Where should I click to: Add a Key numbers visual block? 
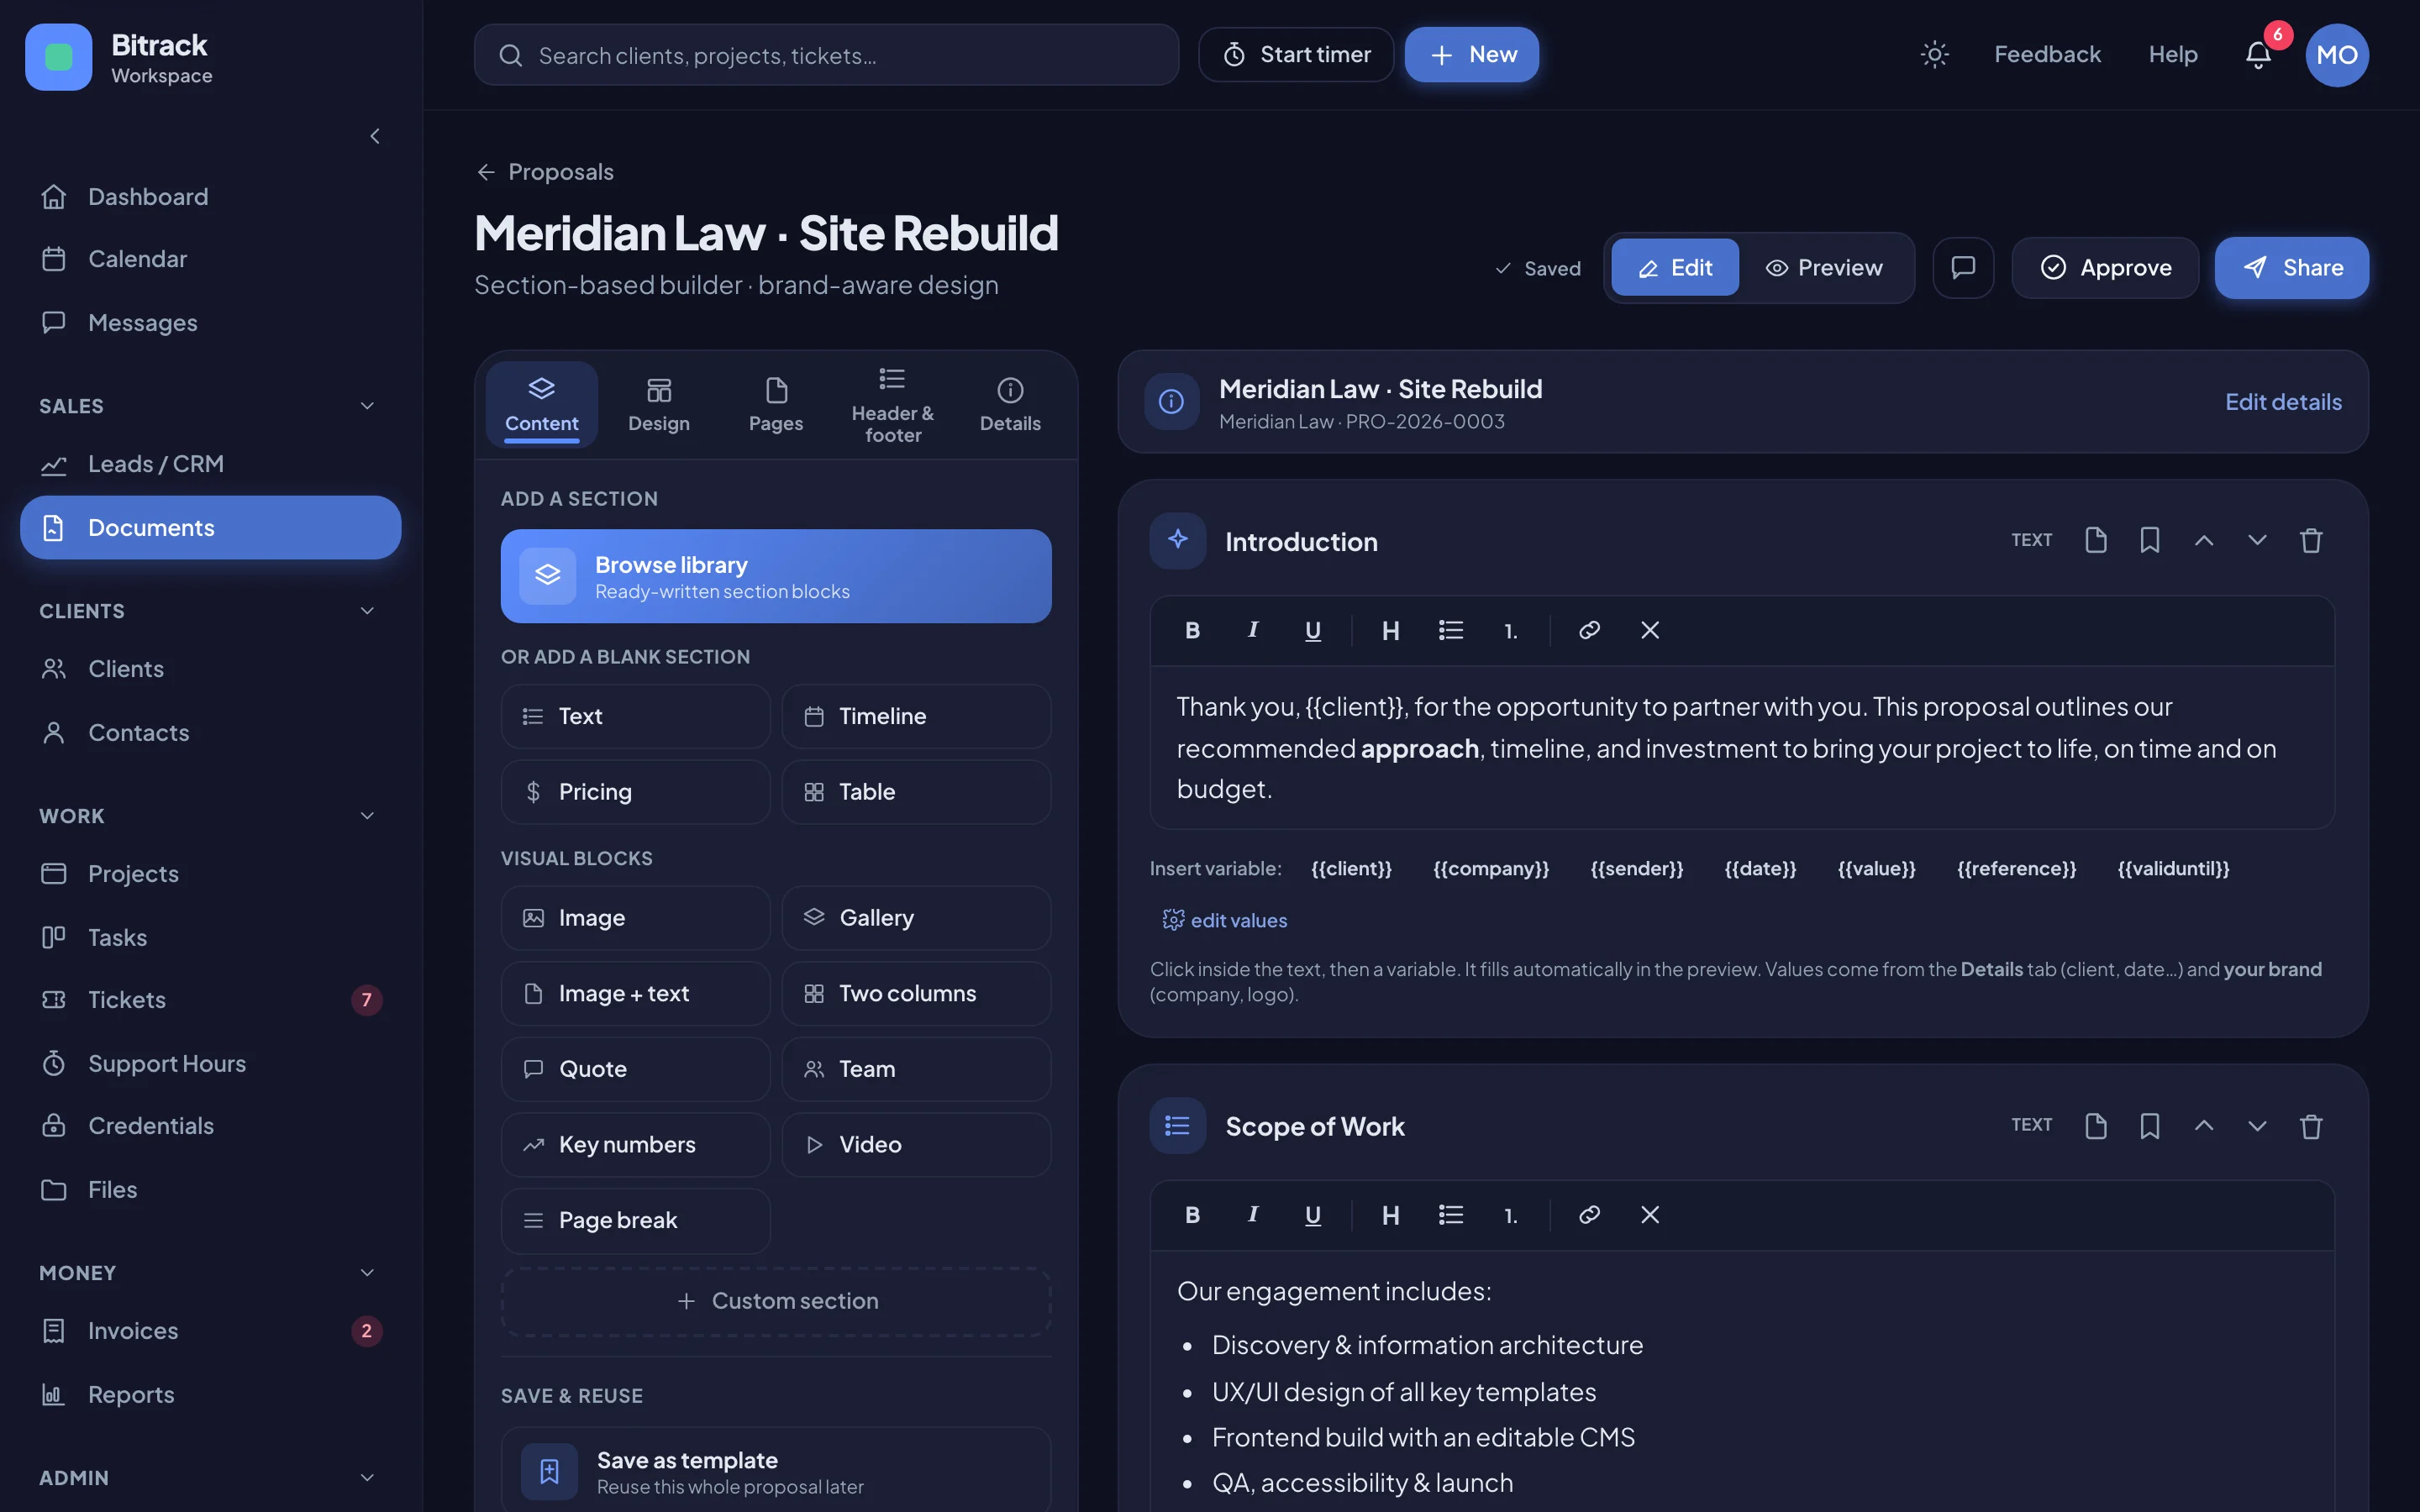tap(636, 1145)
